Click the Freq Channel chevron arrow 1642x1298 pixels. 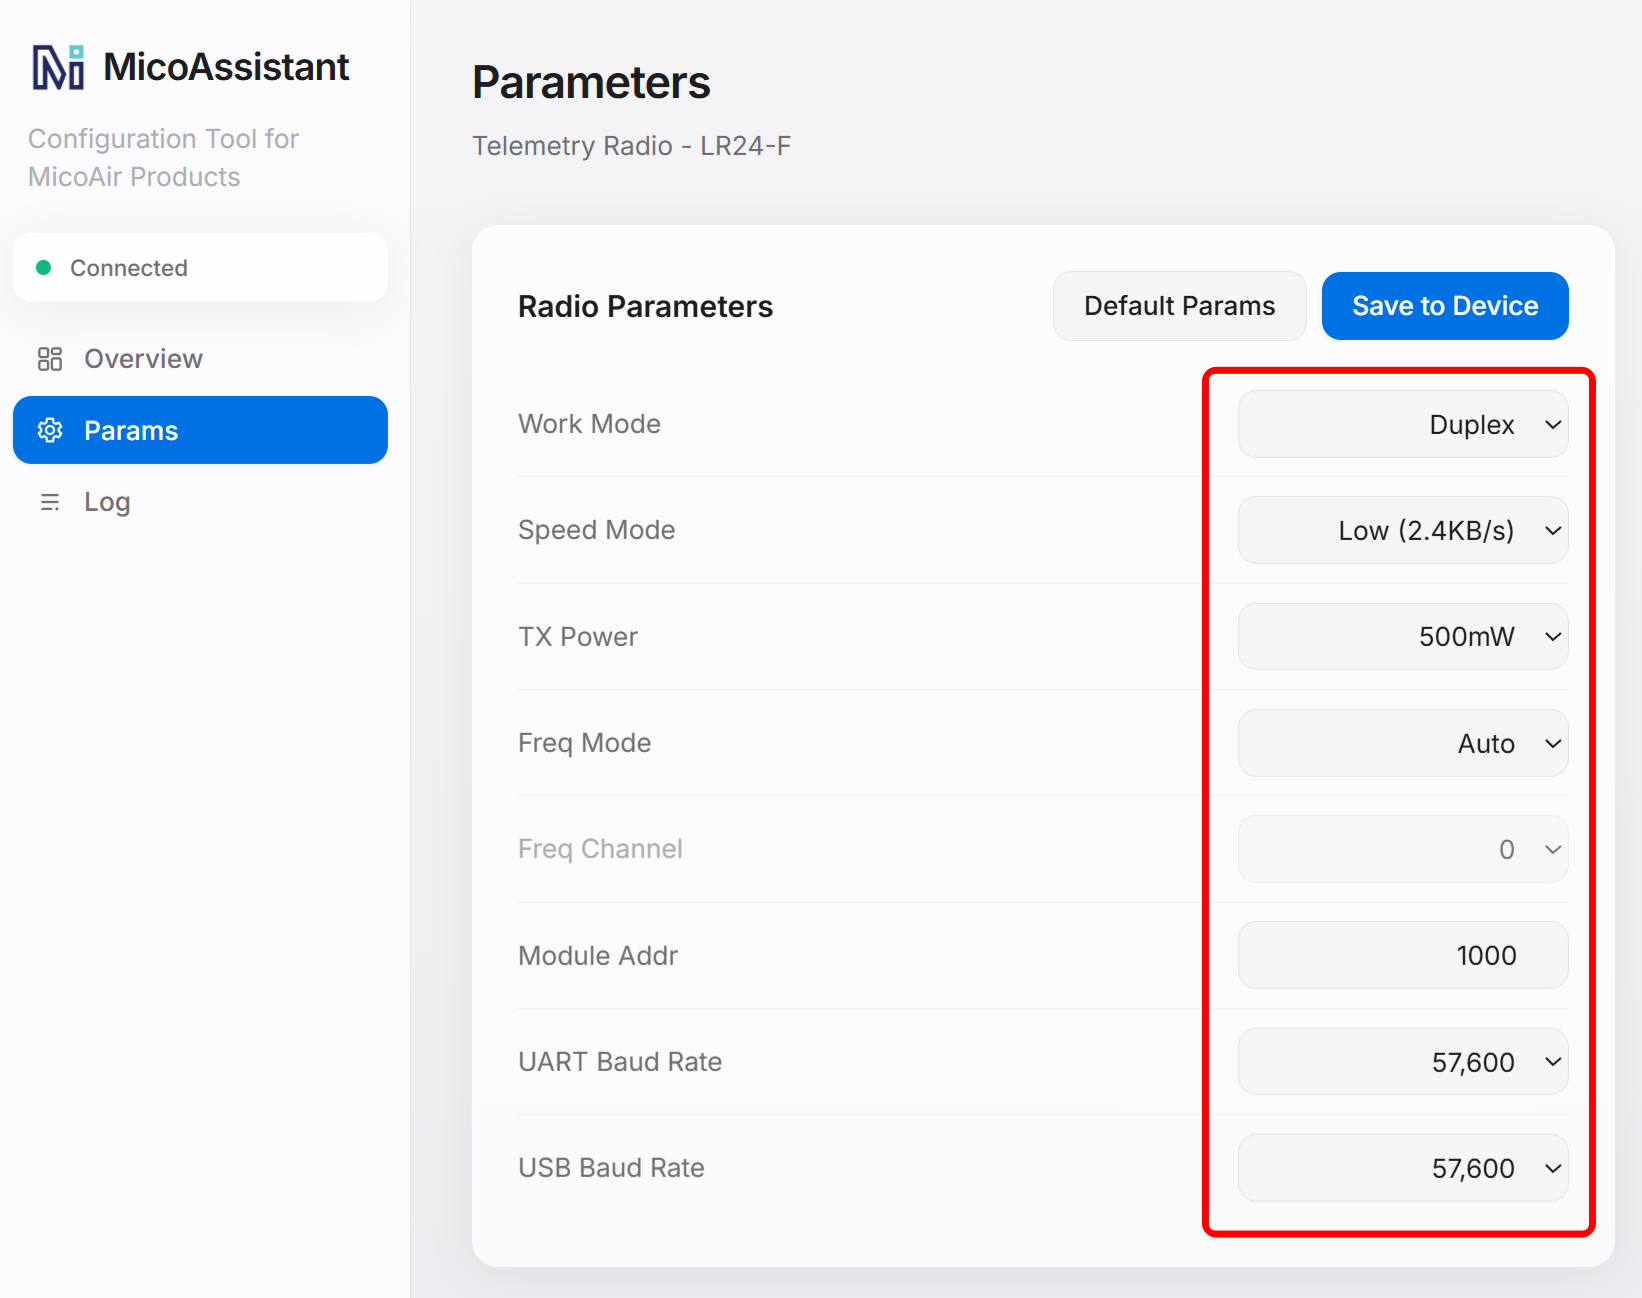[x=1552, y=849]
